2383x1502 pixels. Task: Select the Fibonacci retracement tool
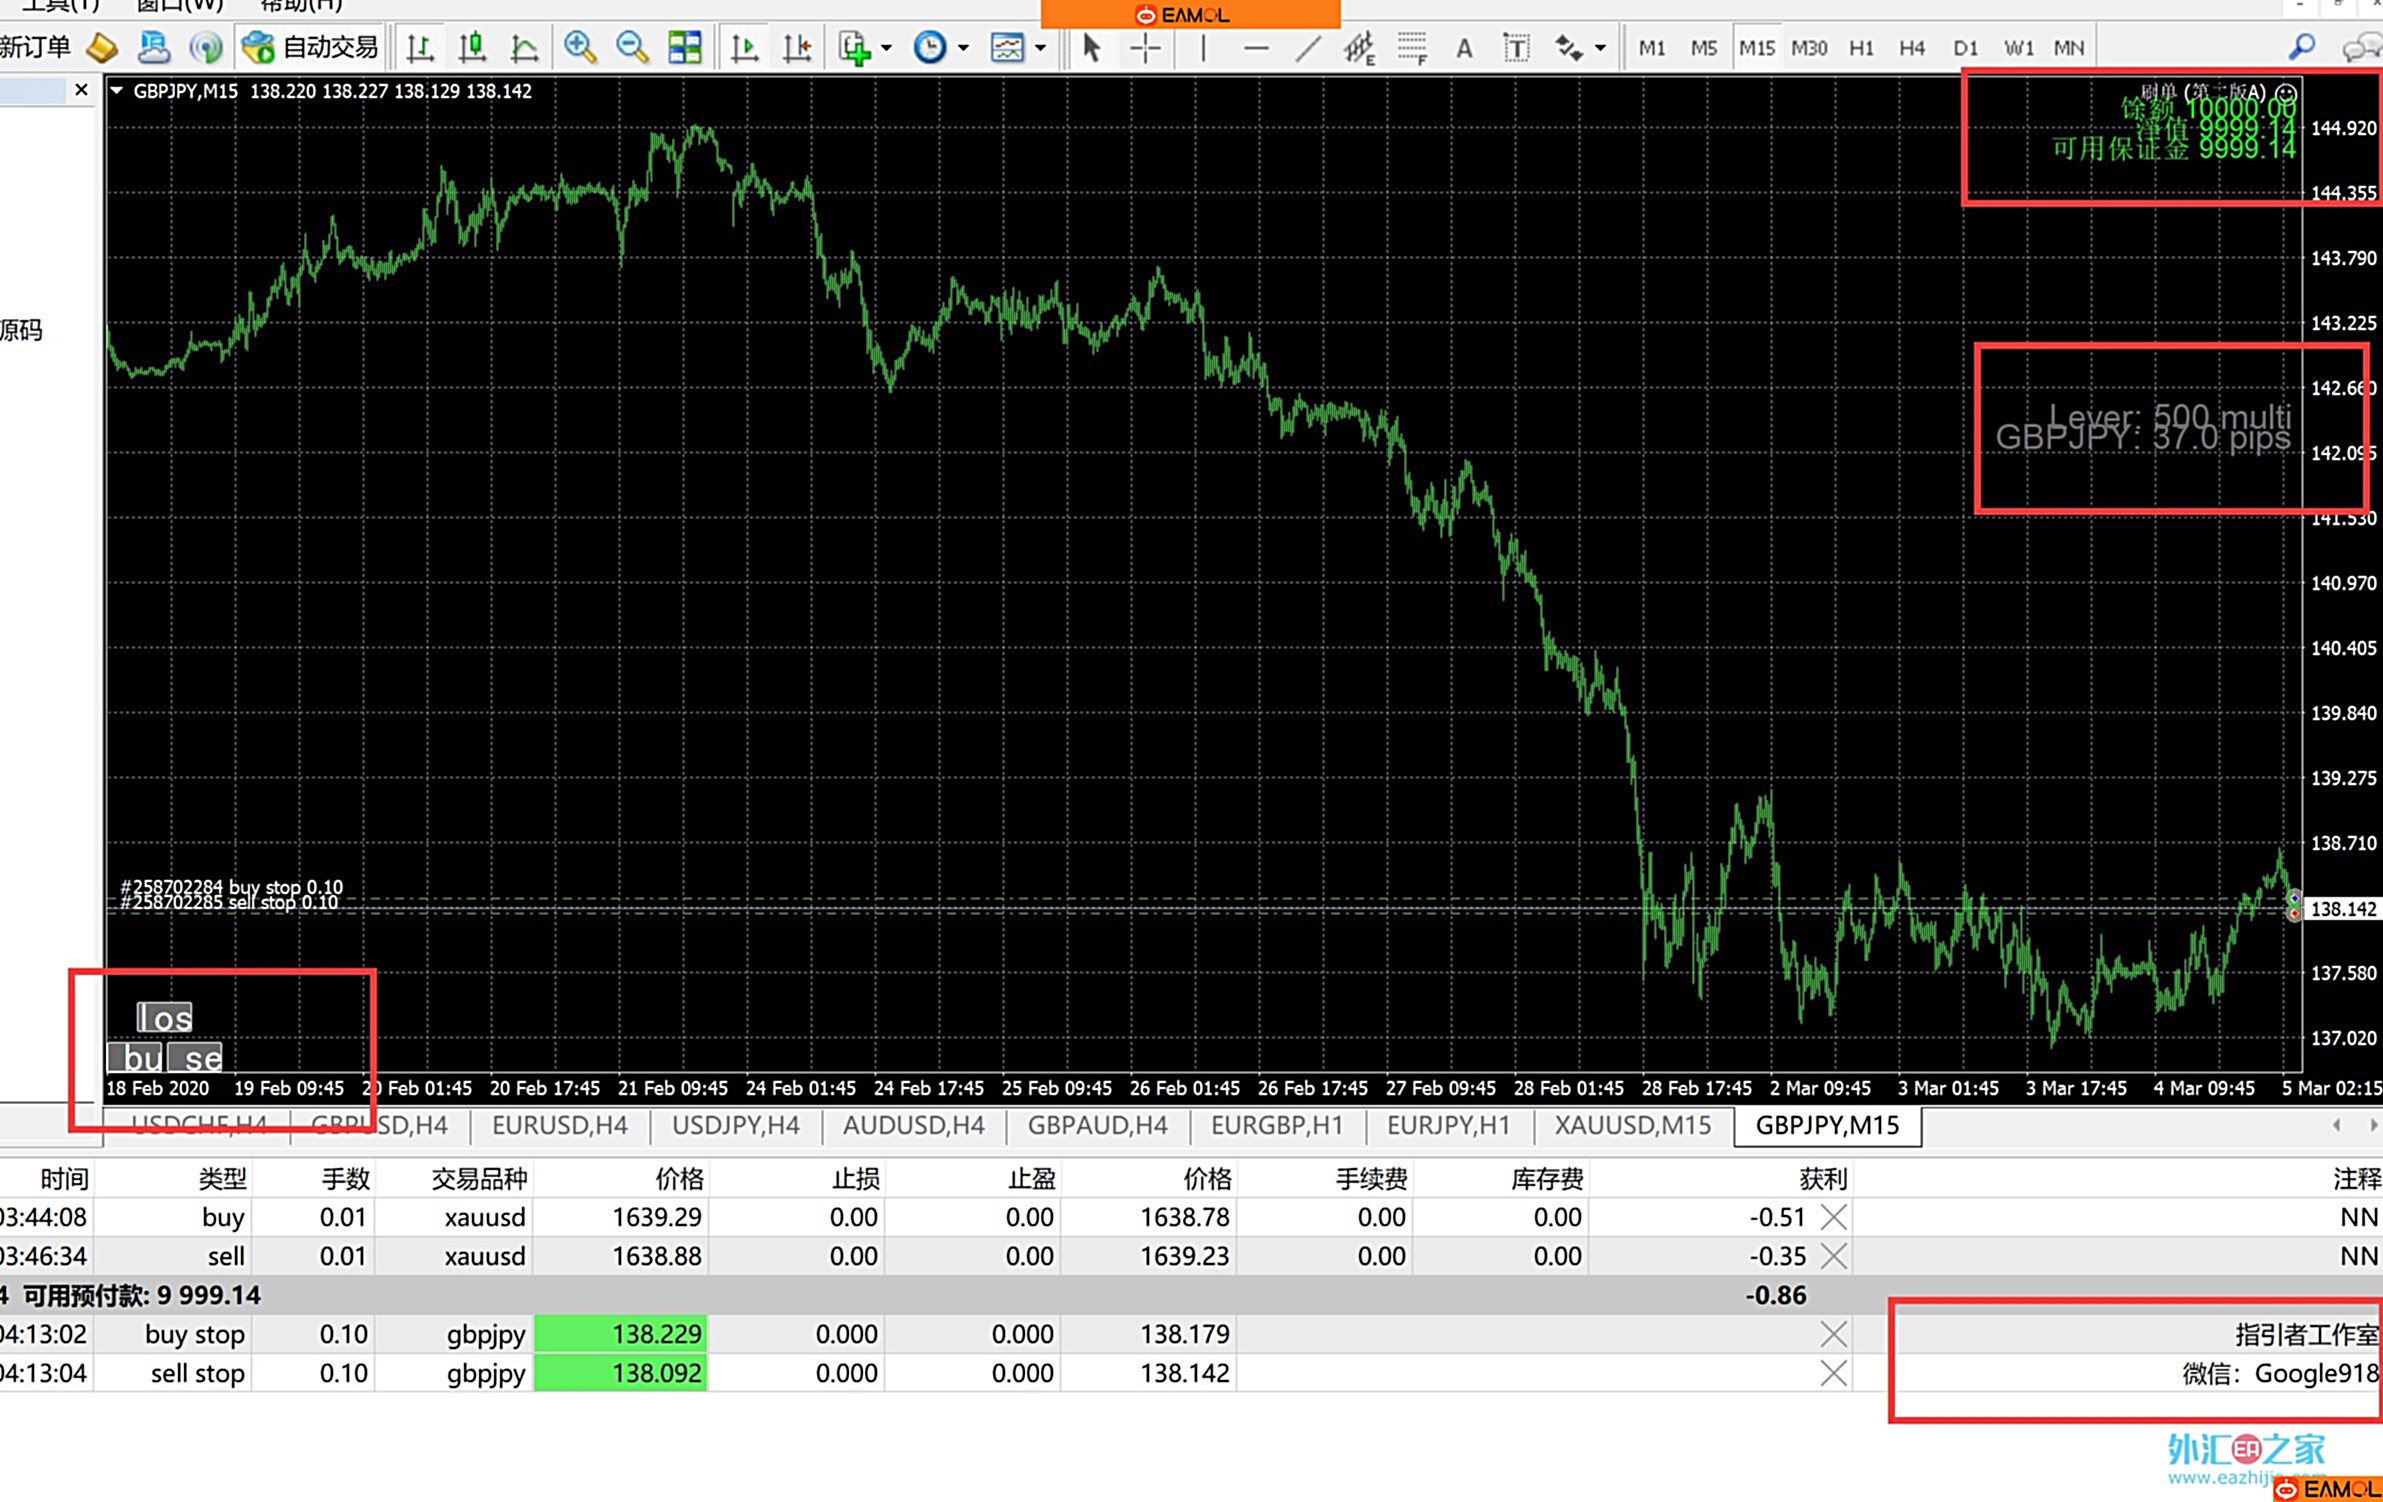click(1412, 47)
